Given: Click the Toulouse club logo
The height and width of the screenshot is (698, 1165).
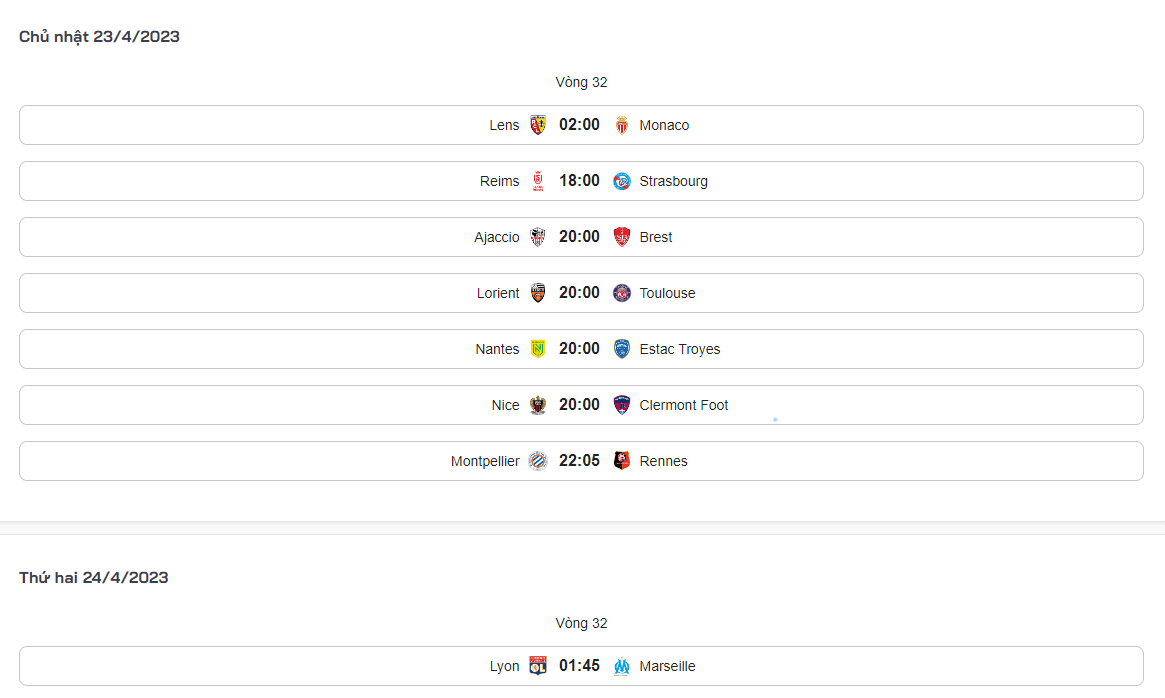Looking at the screenshot, I should 622,293.
